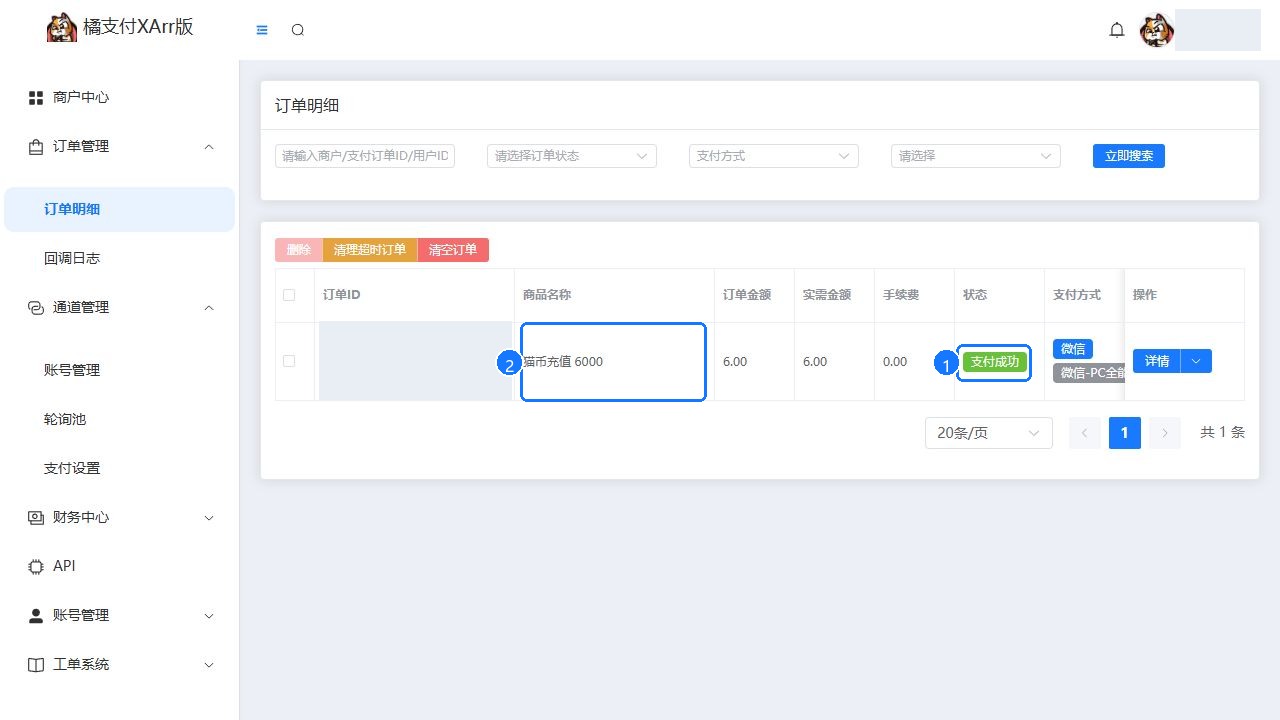Go to page 1 in pagination
Screen dimensions: 1280x720
[x=1125, y=432]
